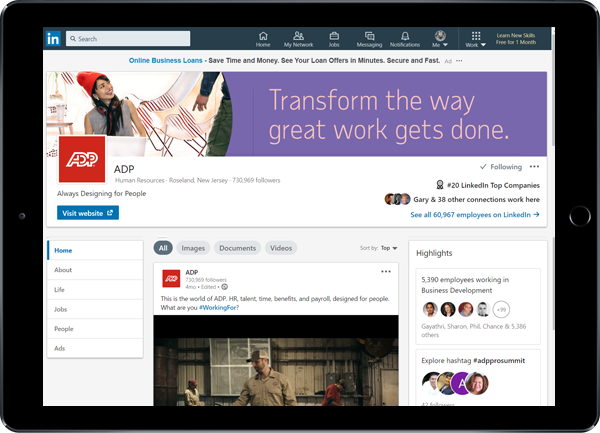Expand the Work apps grid menu
The width and height of the screenshot is (600, 433).
click(x=476, y=39)
